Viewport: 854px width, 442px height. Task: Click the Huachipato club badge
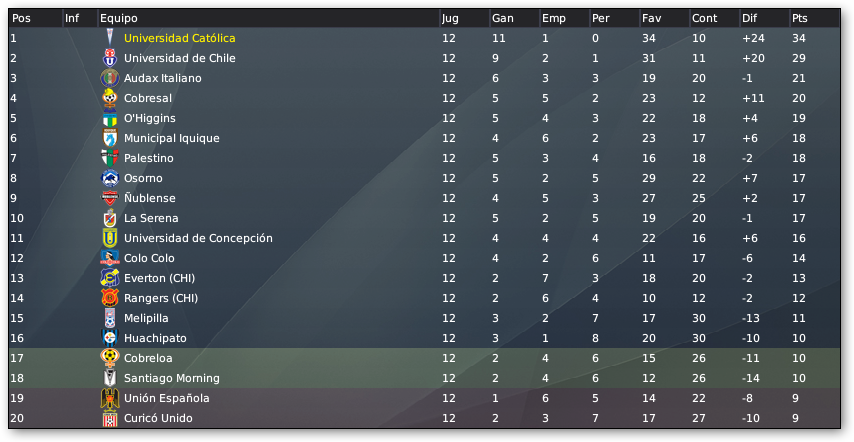[x=110, y=338]
